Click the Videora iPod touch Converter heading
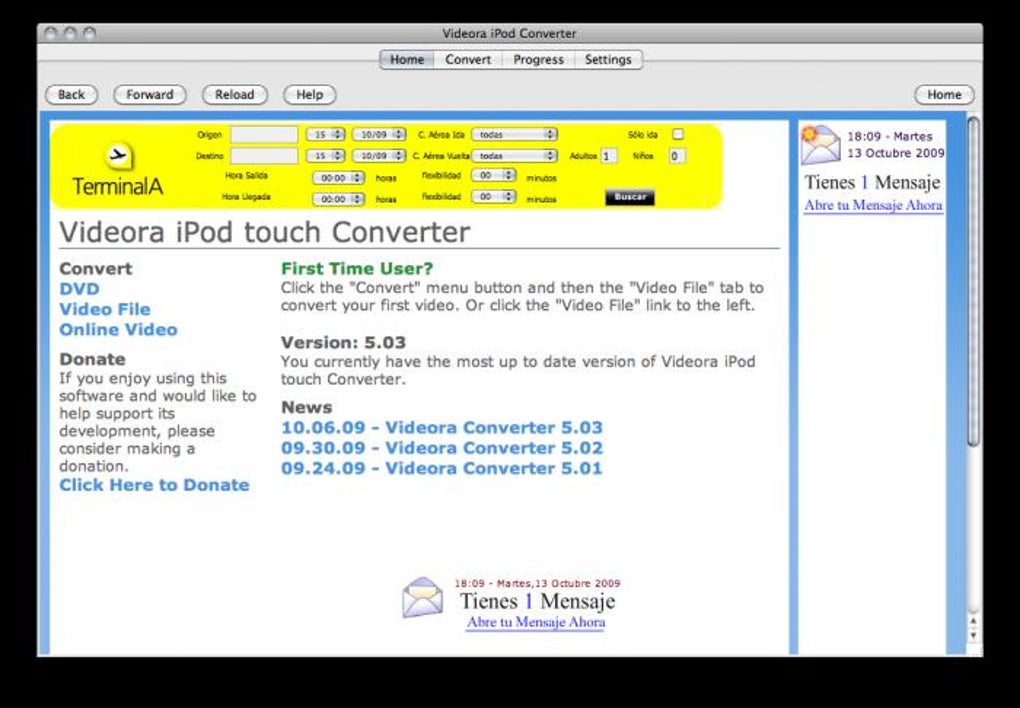This screenshot has height=708, width=1020. tap(265, 232)
